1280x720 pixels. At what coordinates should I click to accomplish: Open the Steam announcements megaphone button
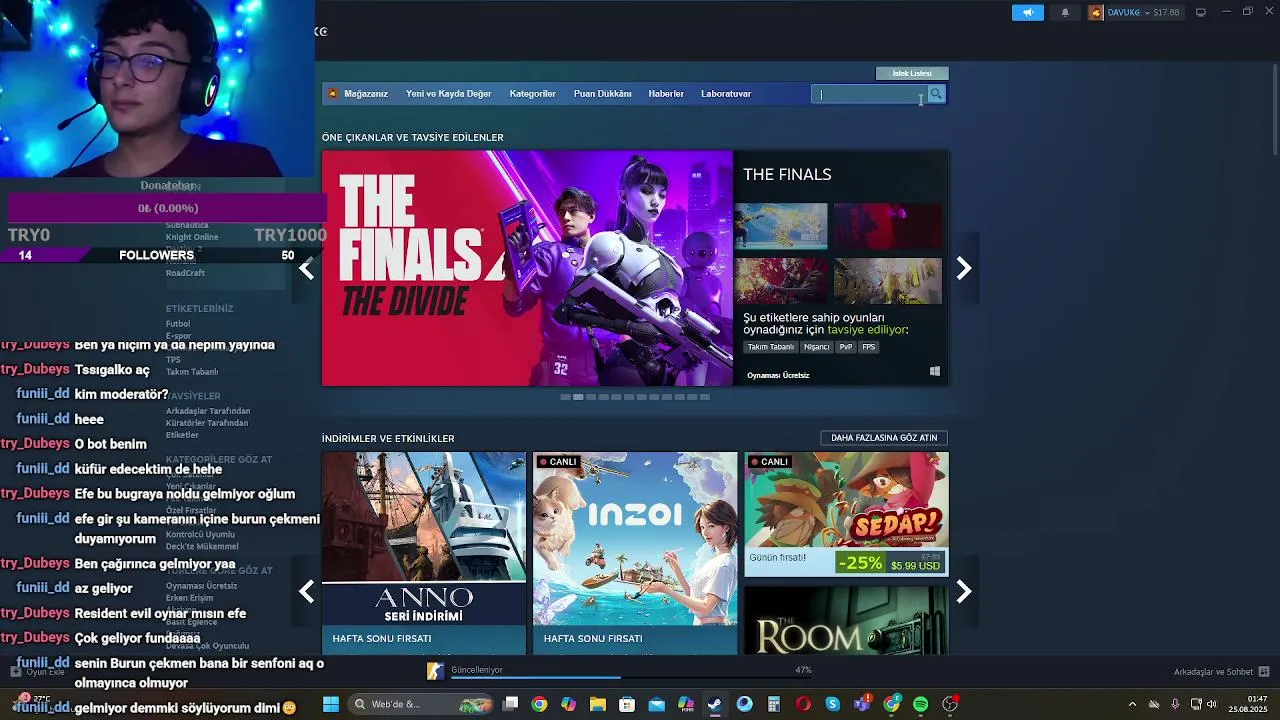[1027, 12]
